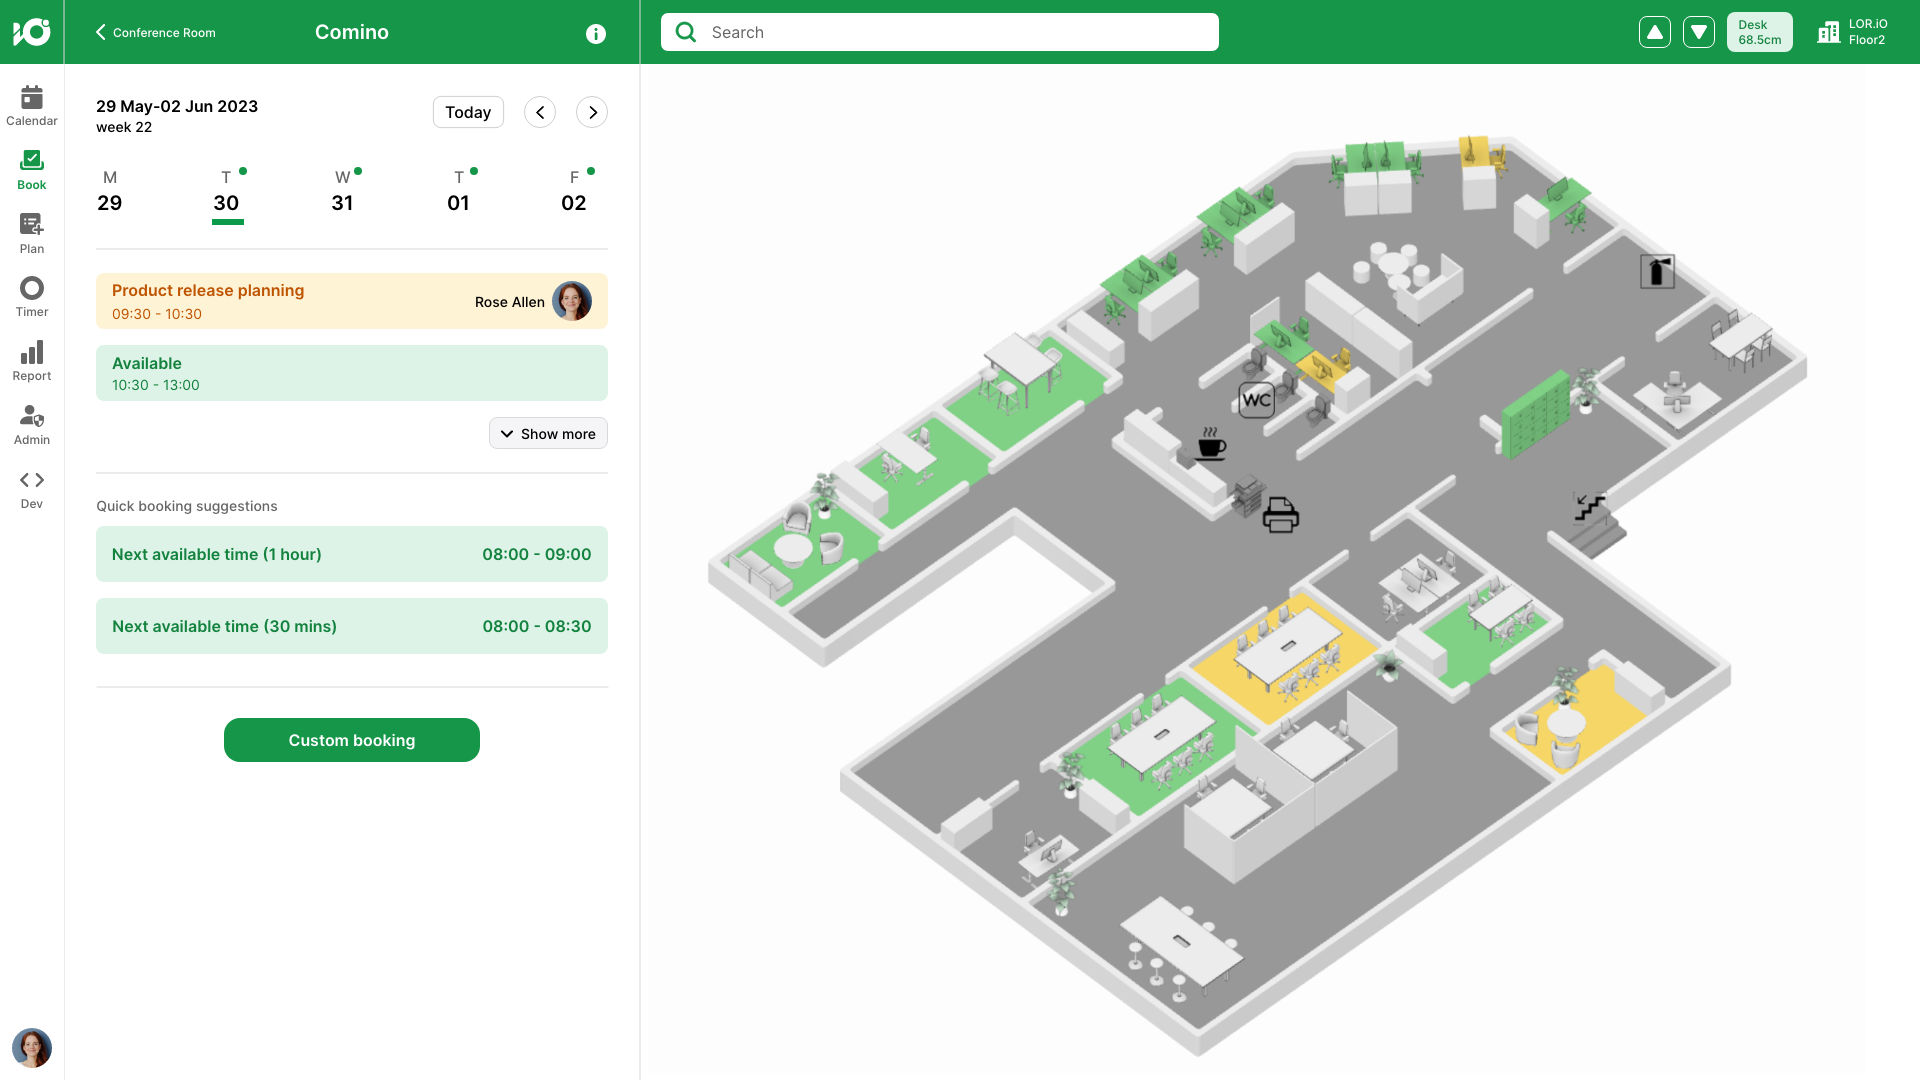Lower desk with down arrow button
Screen dimensions: 1920x1080
(1699, 32)
